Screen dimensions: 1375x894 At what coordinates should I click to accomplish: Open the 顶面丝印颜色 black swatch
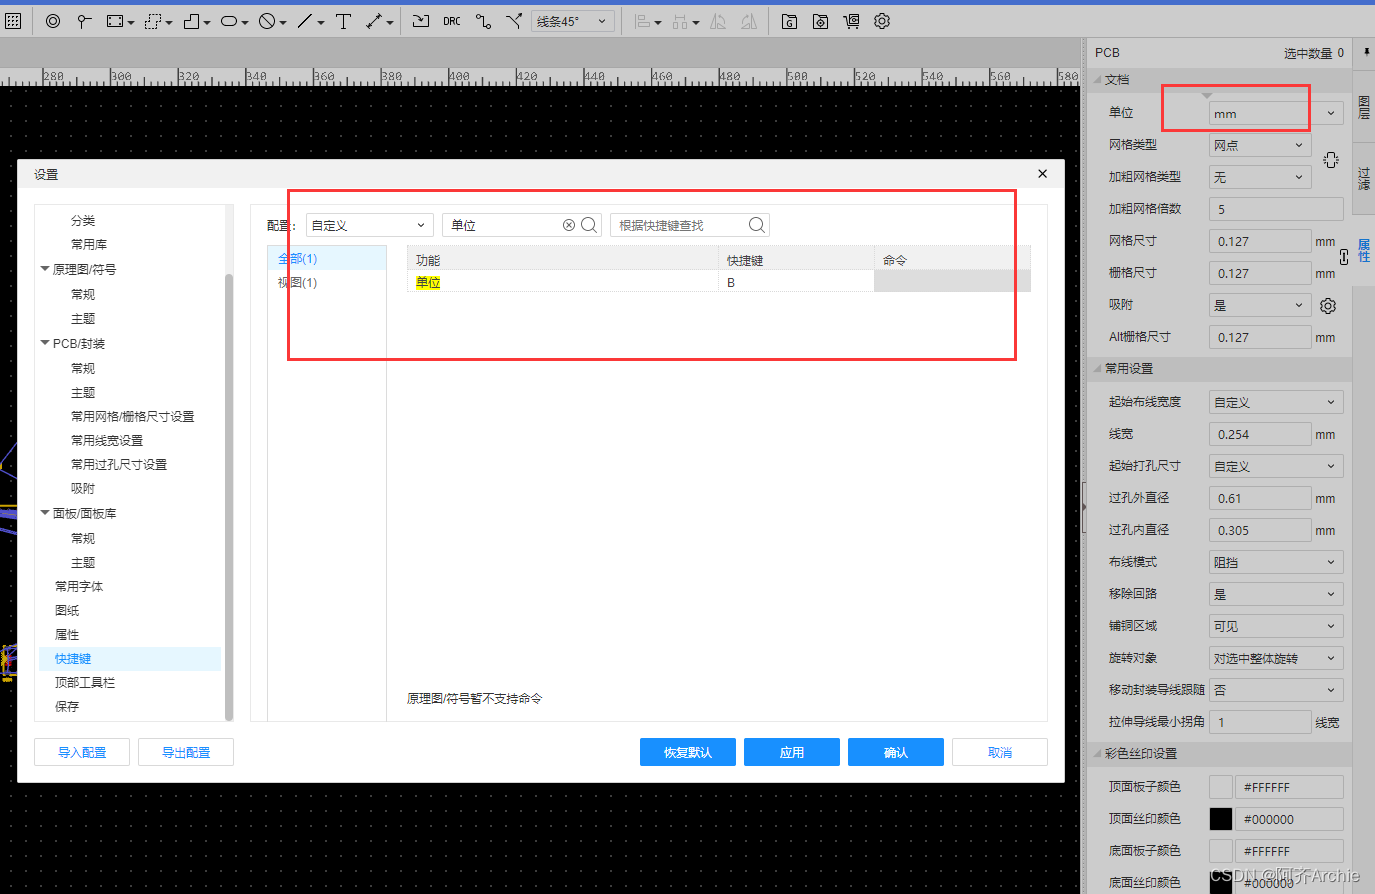coord(1221,819)
